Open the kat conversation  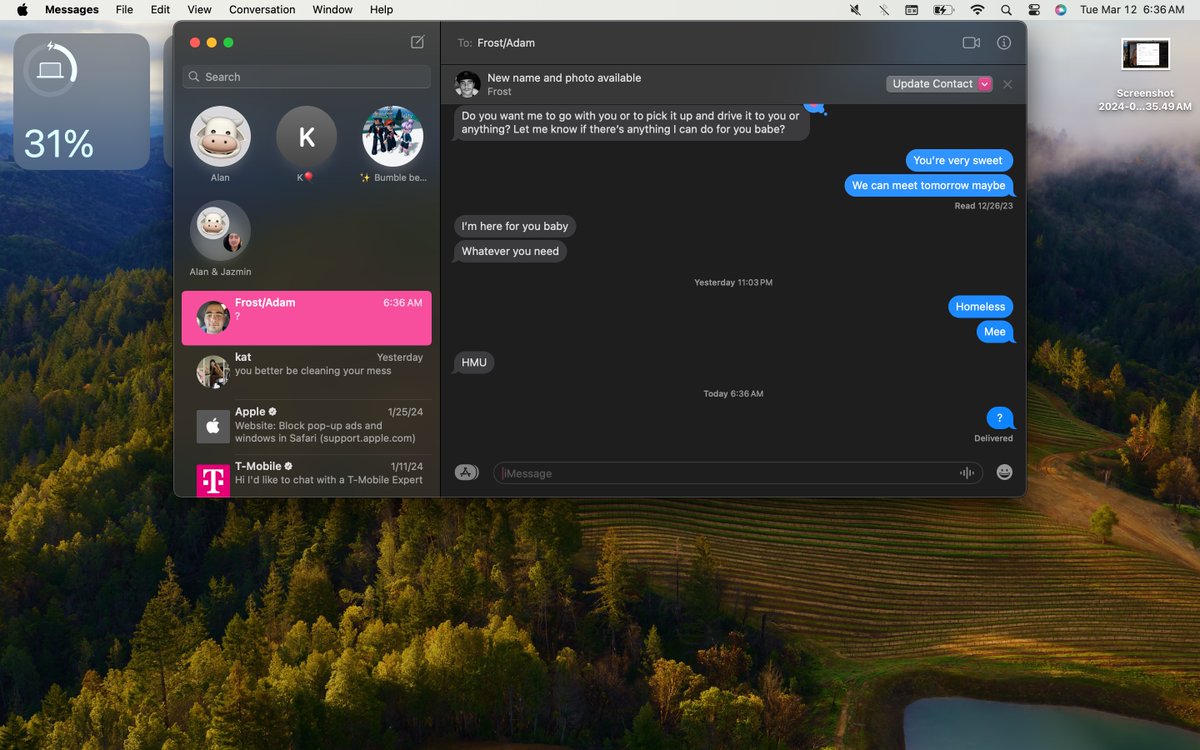tap(307, 372)
